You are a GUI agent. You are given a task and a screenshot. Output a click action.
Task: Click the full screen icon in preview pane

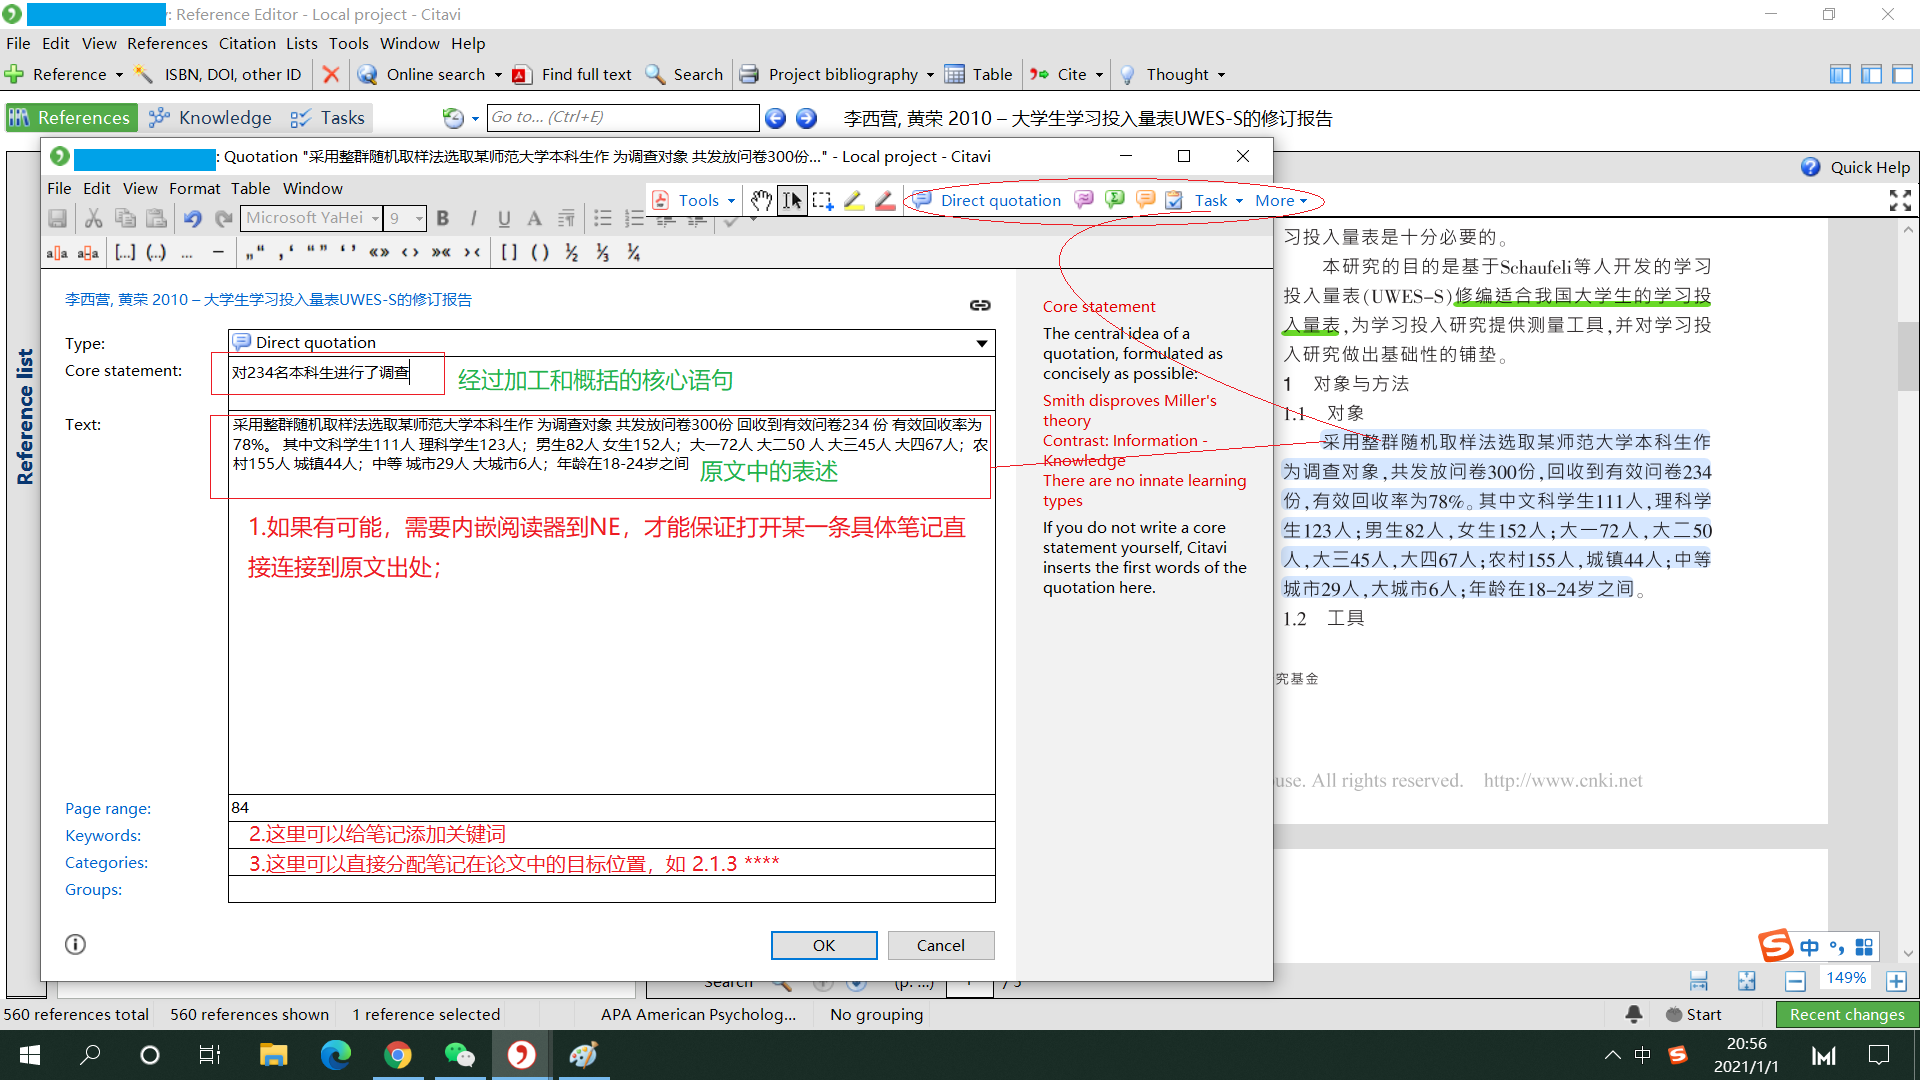click(1901, 201)
